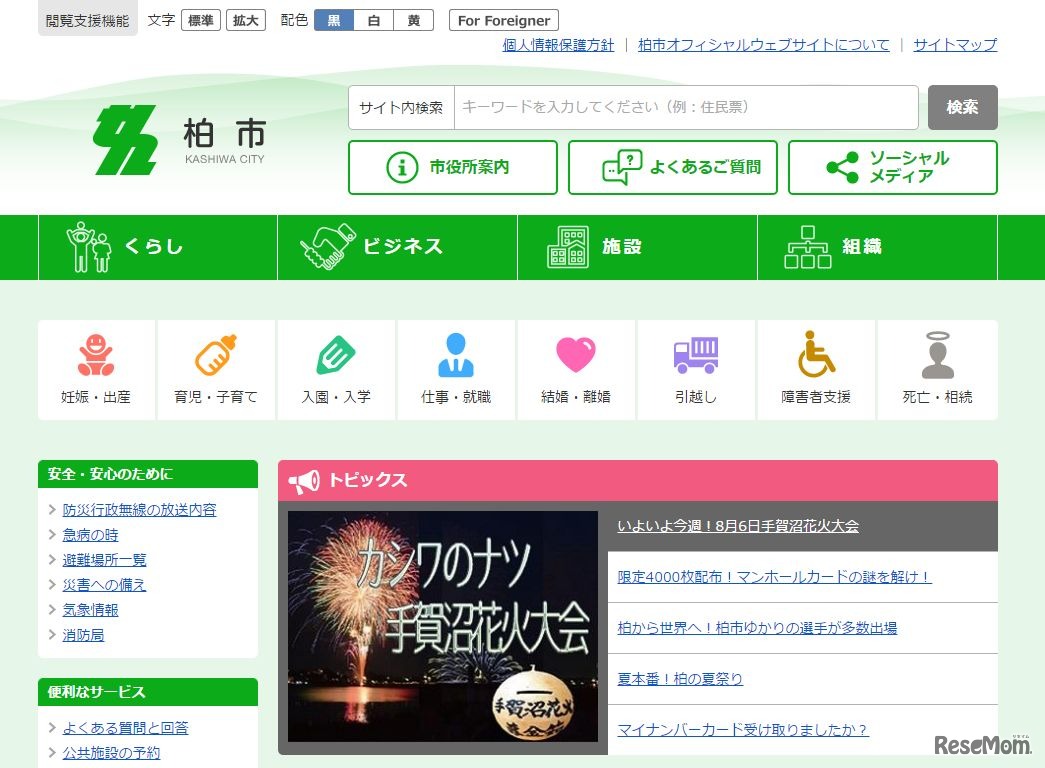Click the 入園・入学 pencil icon
1045x768 pixels.
(336, 368)
